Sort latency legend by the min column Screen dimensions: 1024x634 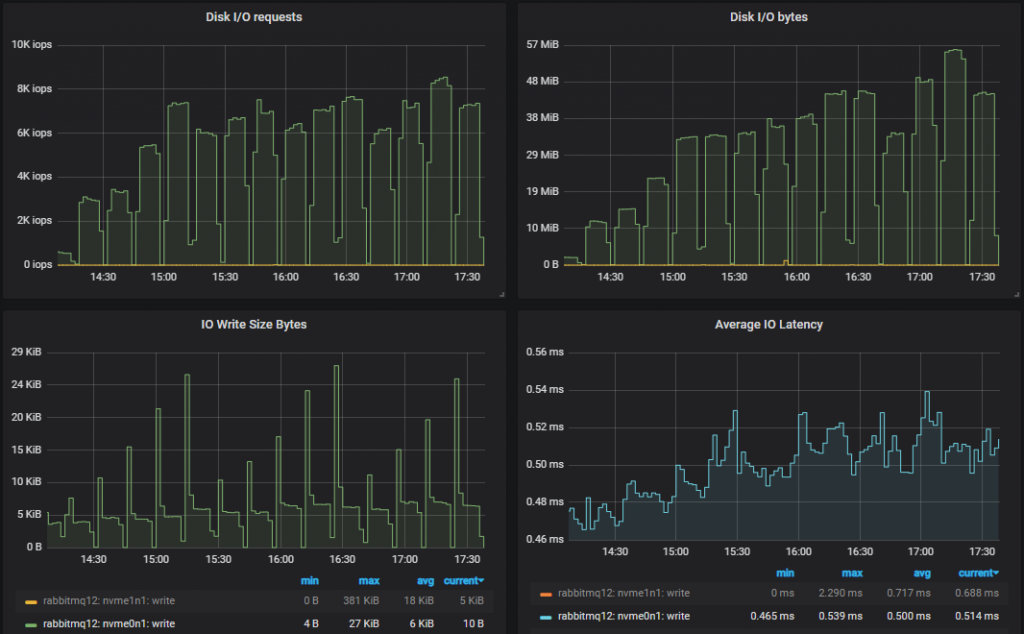pos(785,572)
